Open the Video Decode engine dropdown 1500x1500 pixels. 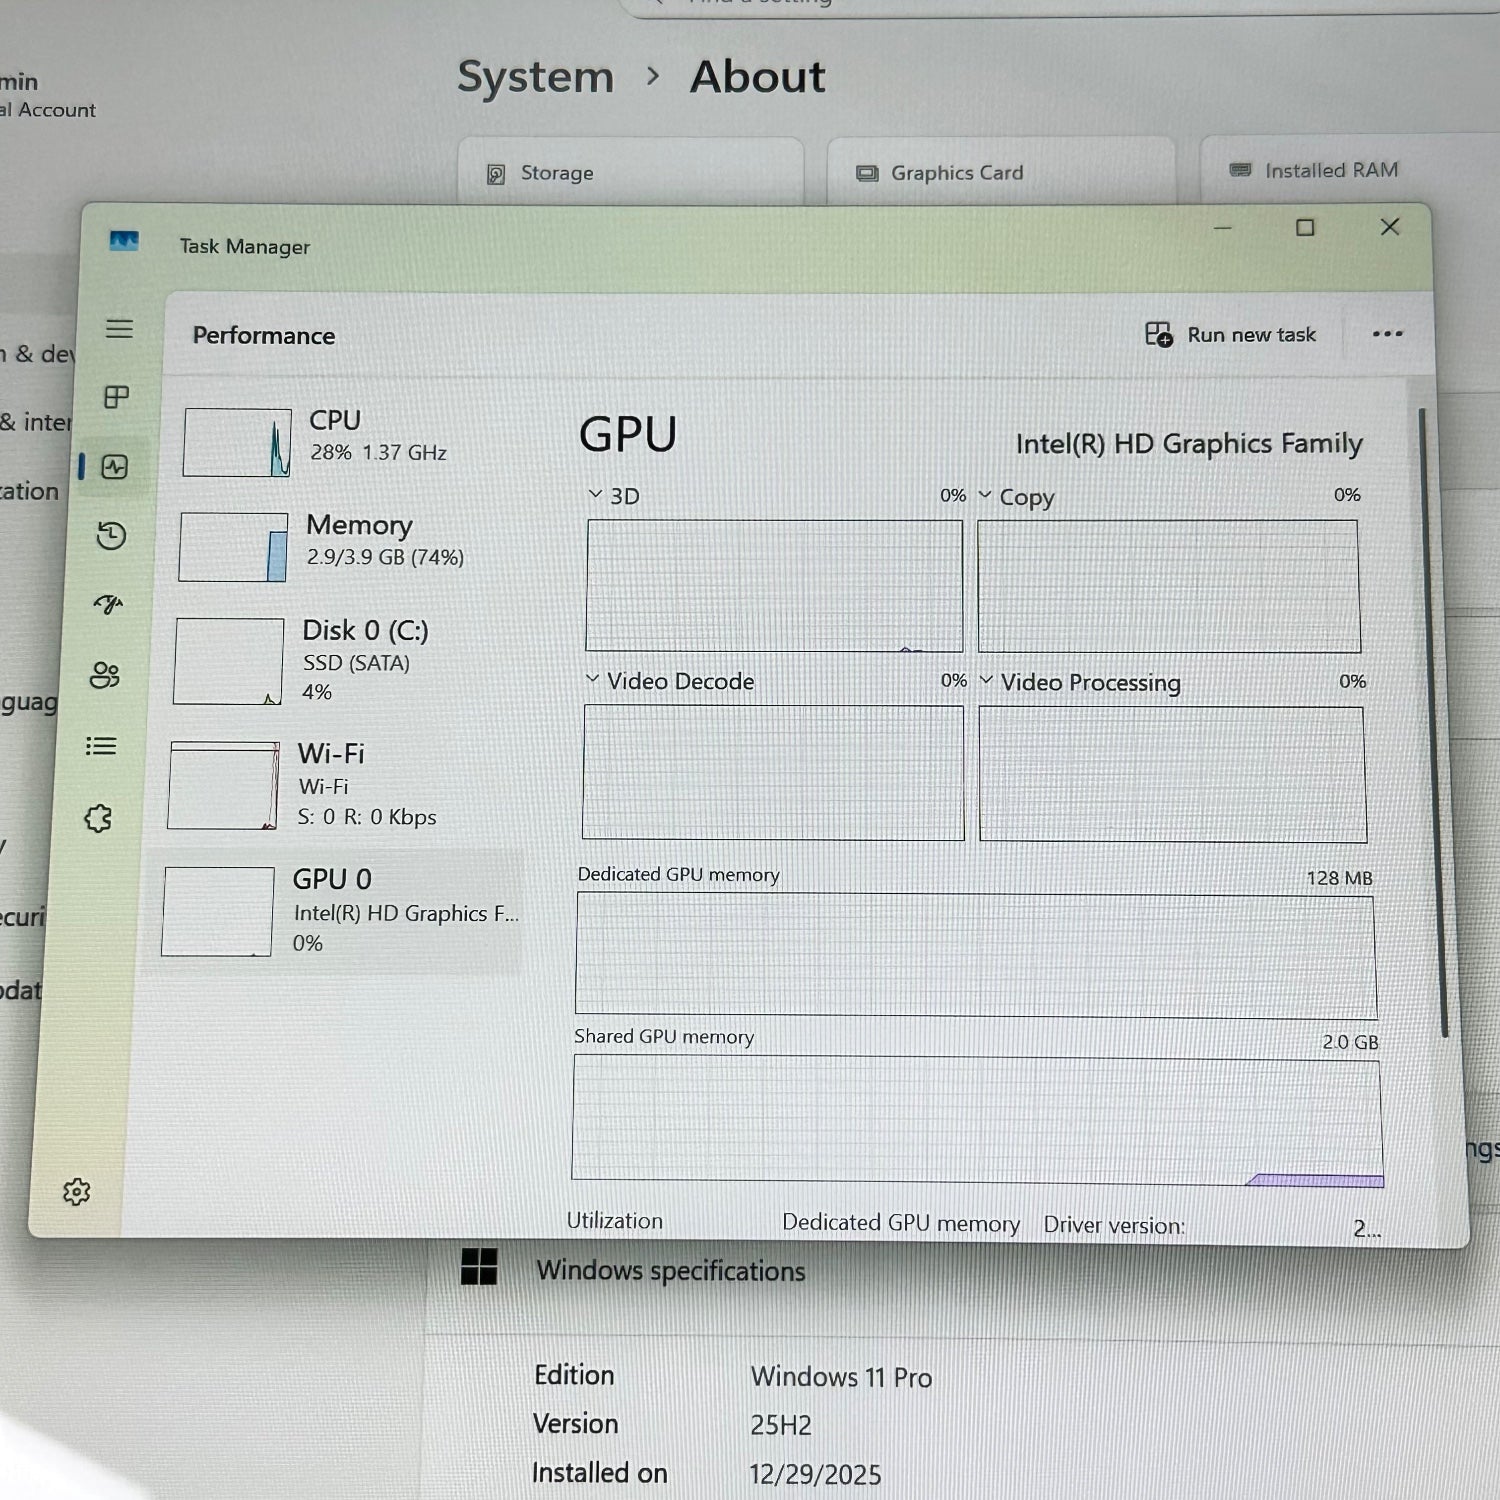[592, 680]
